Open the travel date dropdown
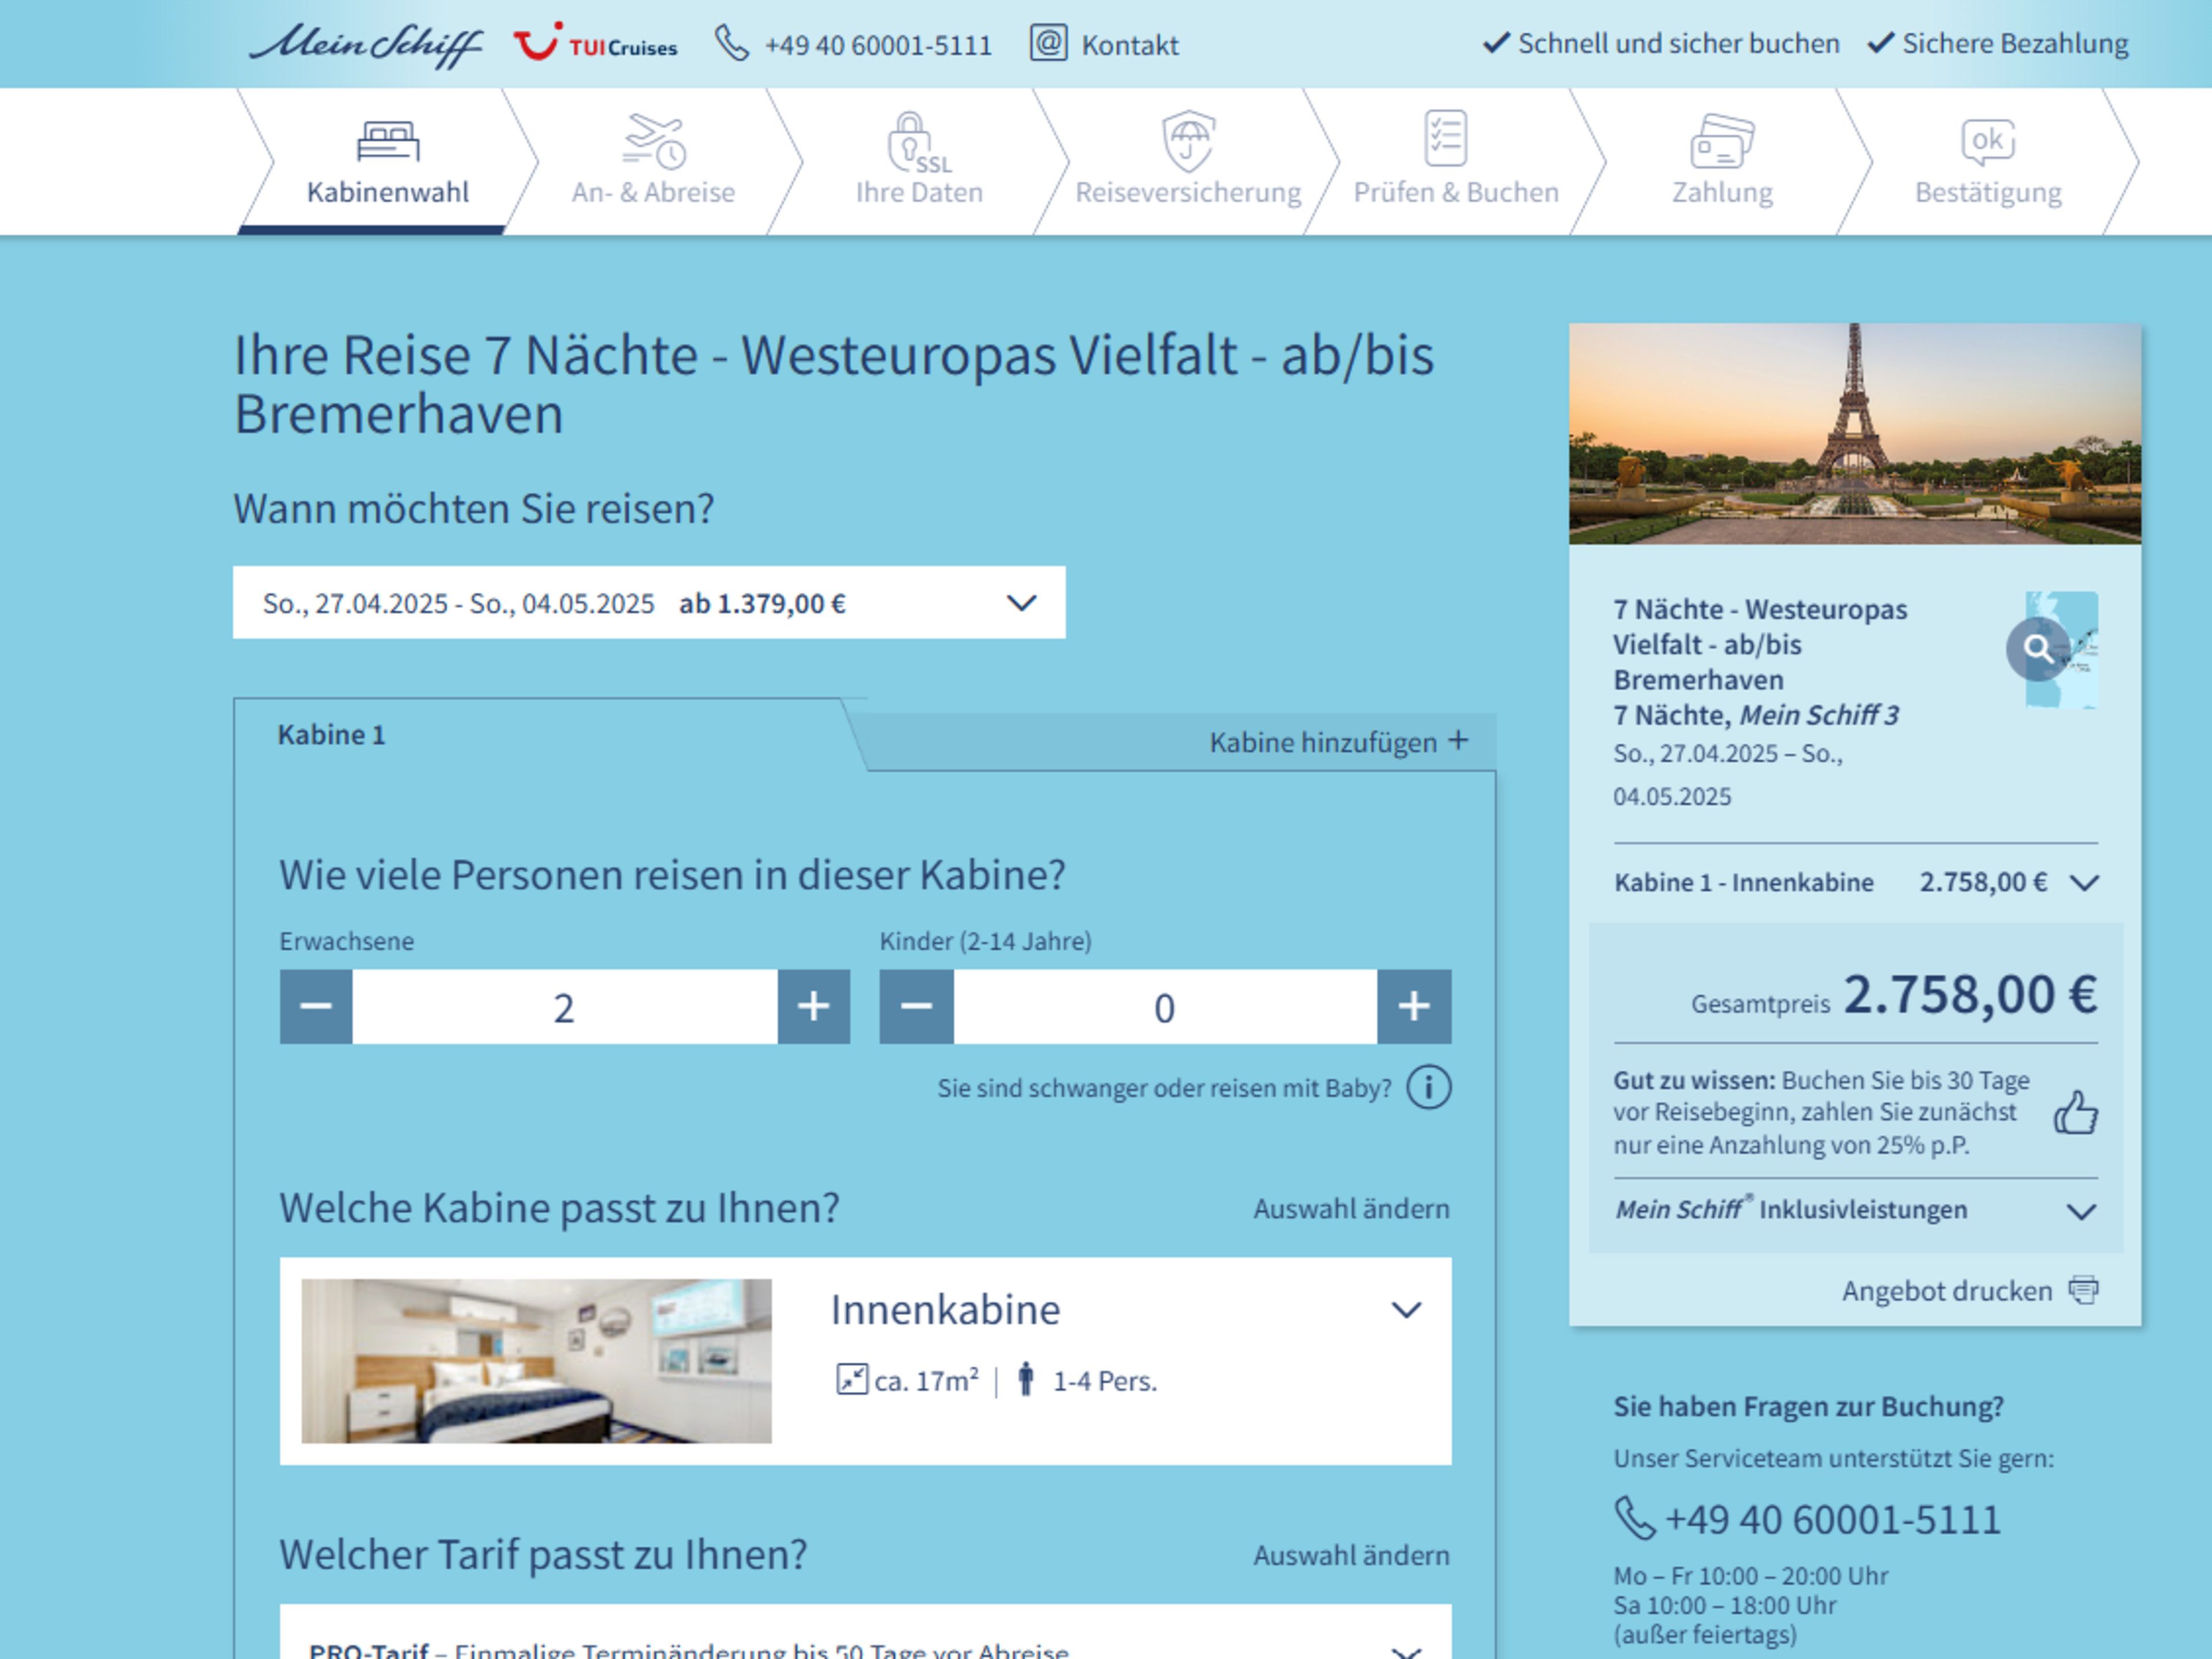The height and width of the screenshot is (1659, 2212). coord(649,603)
